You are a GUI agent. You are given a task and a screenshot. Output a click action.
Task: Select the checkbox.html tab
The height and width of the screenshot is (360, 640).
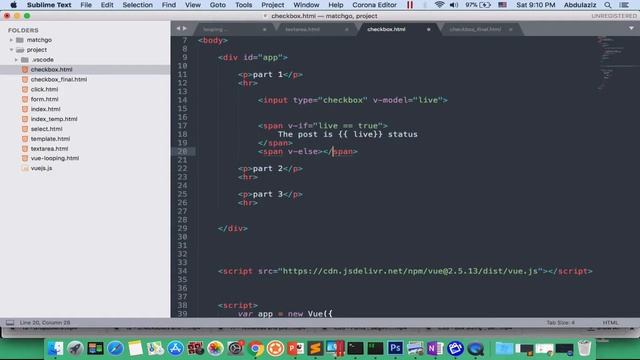pyautogui.click(x=386, y=29)
